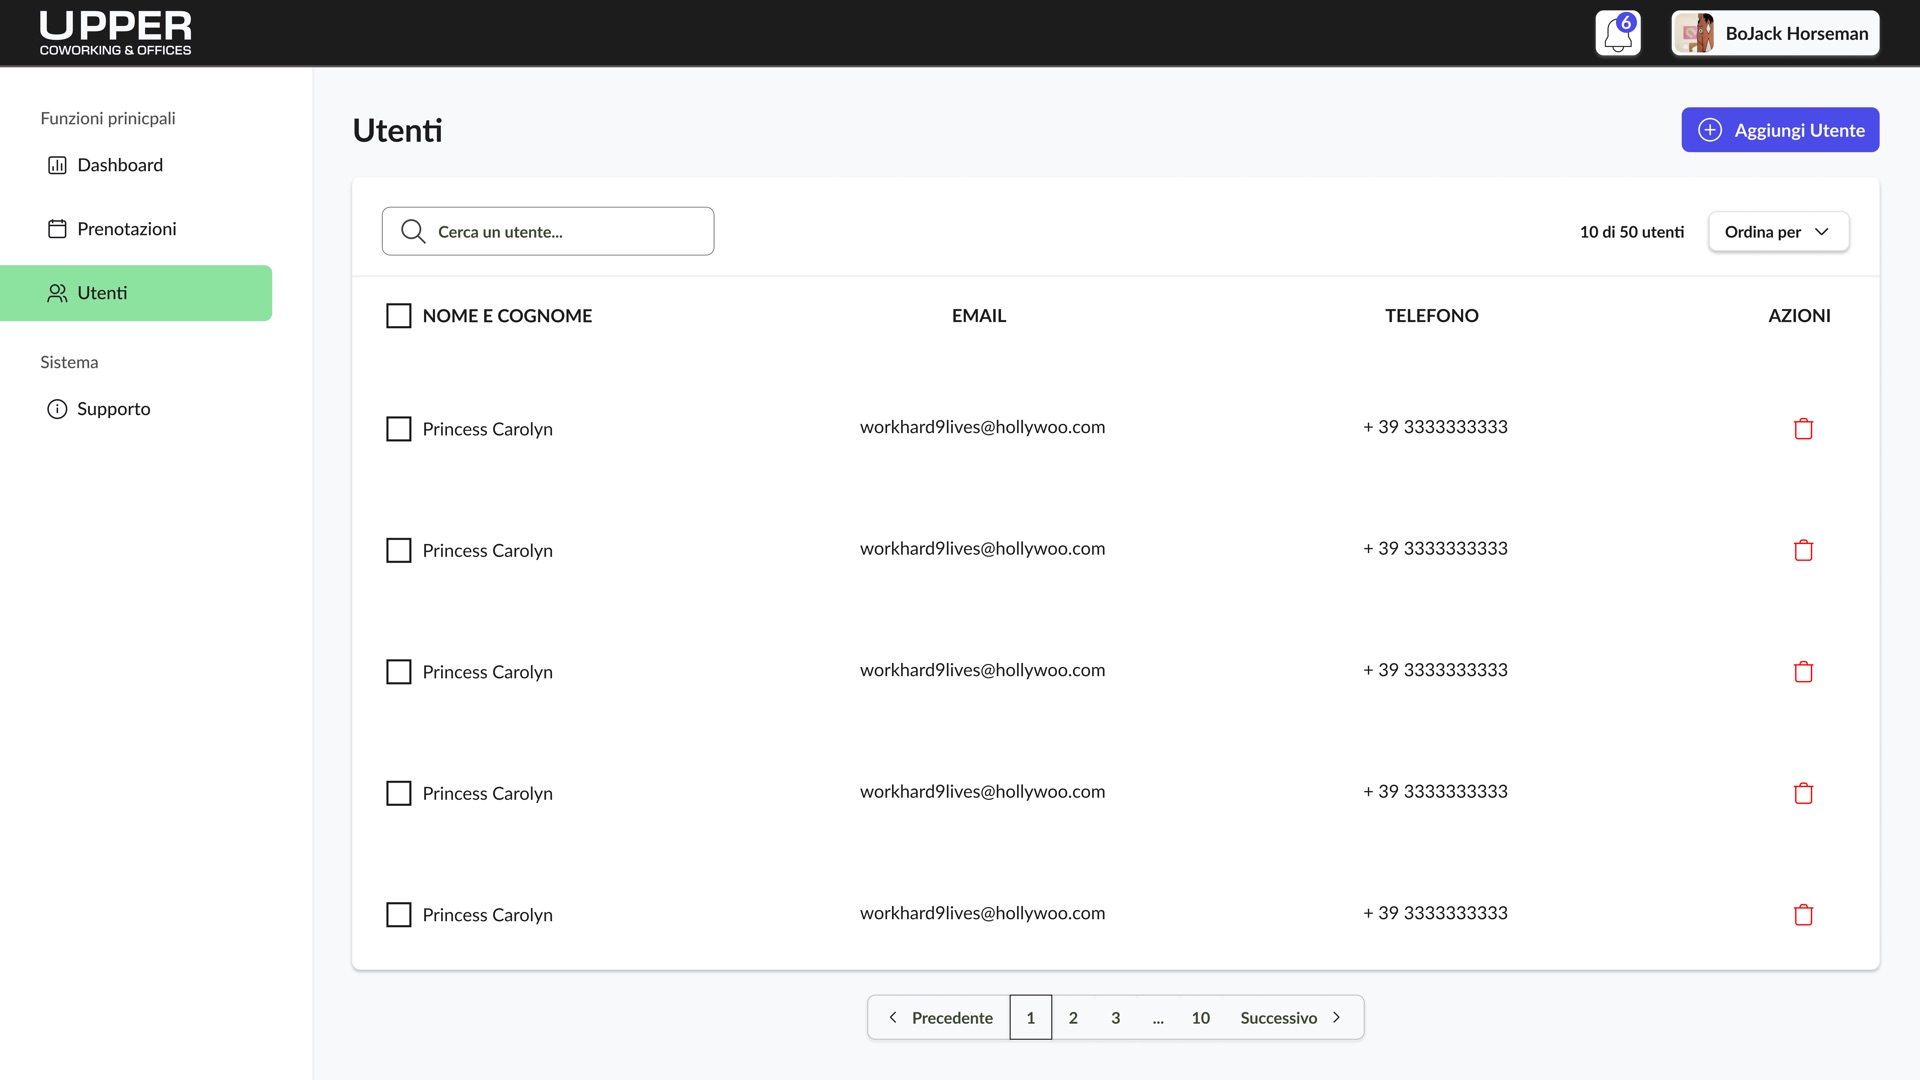Click the trash icon on the last row
Image resolution: width=1920 pixels, height=1080 pixels.
point(1803,914)
